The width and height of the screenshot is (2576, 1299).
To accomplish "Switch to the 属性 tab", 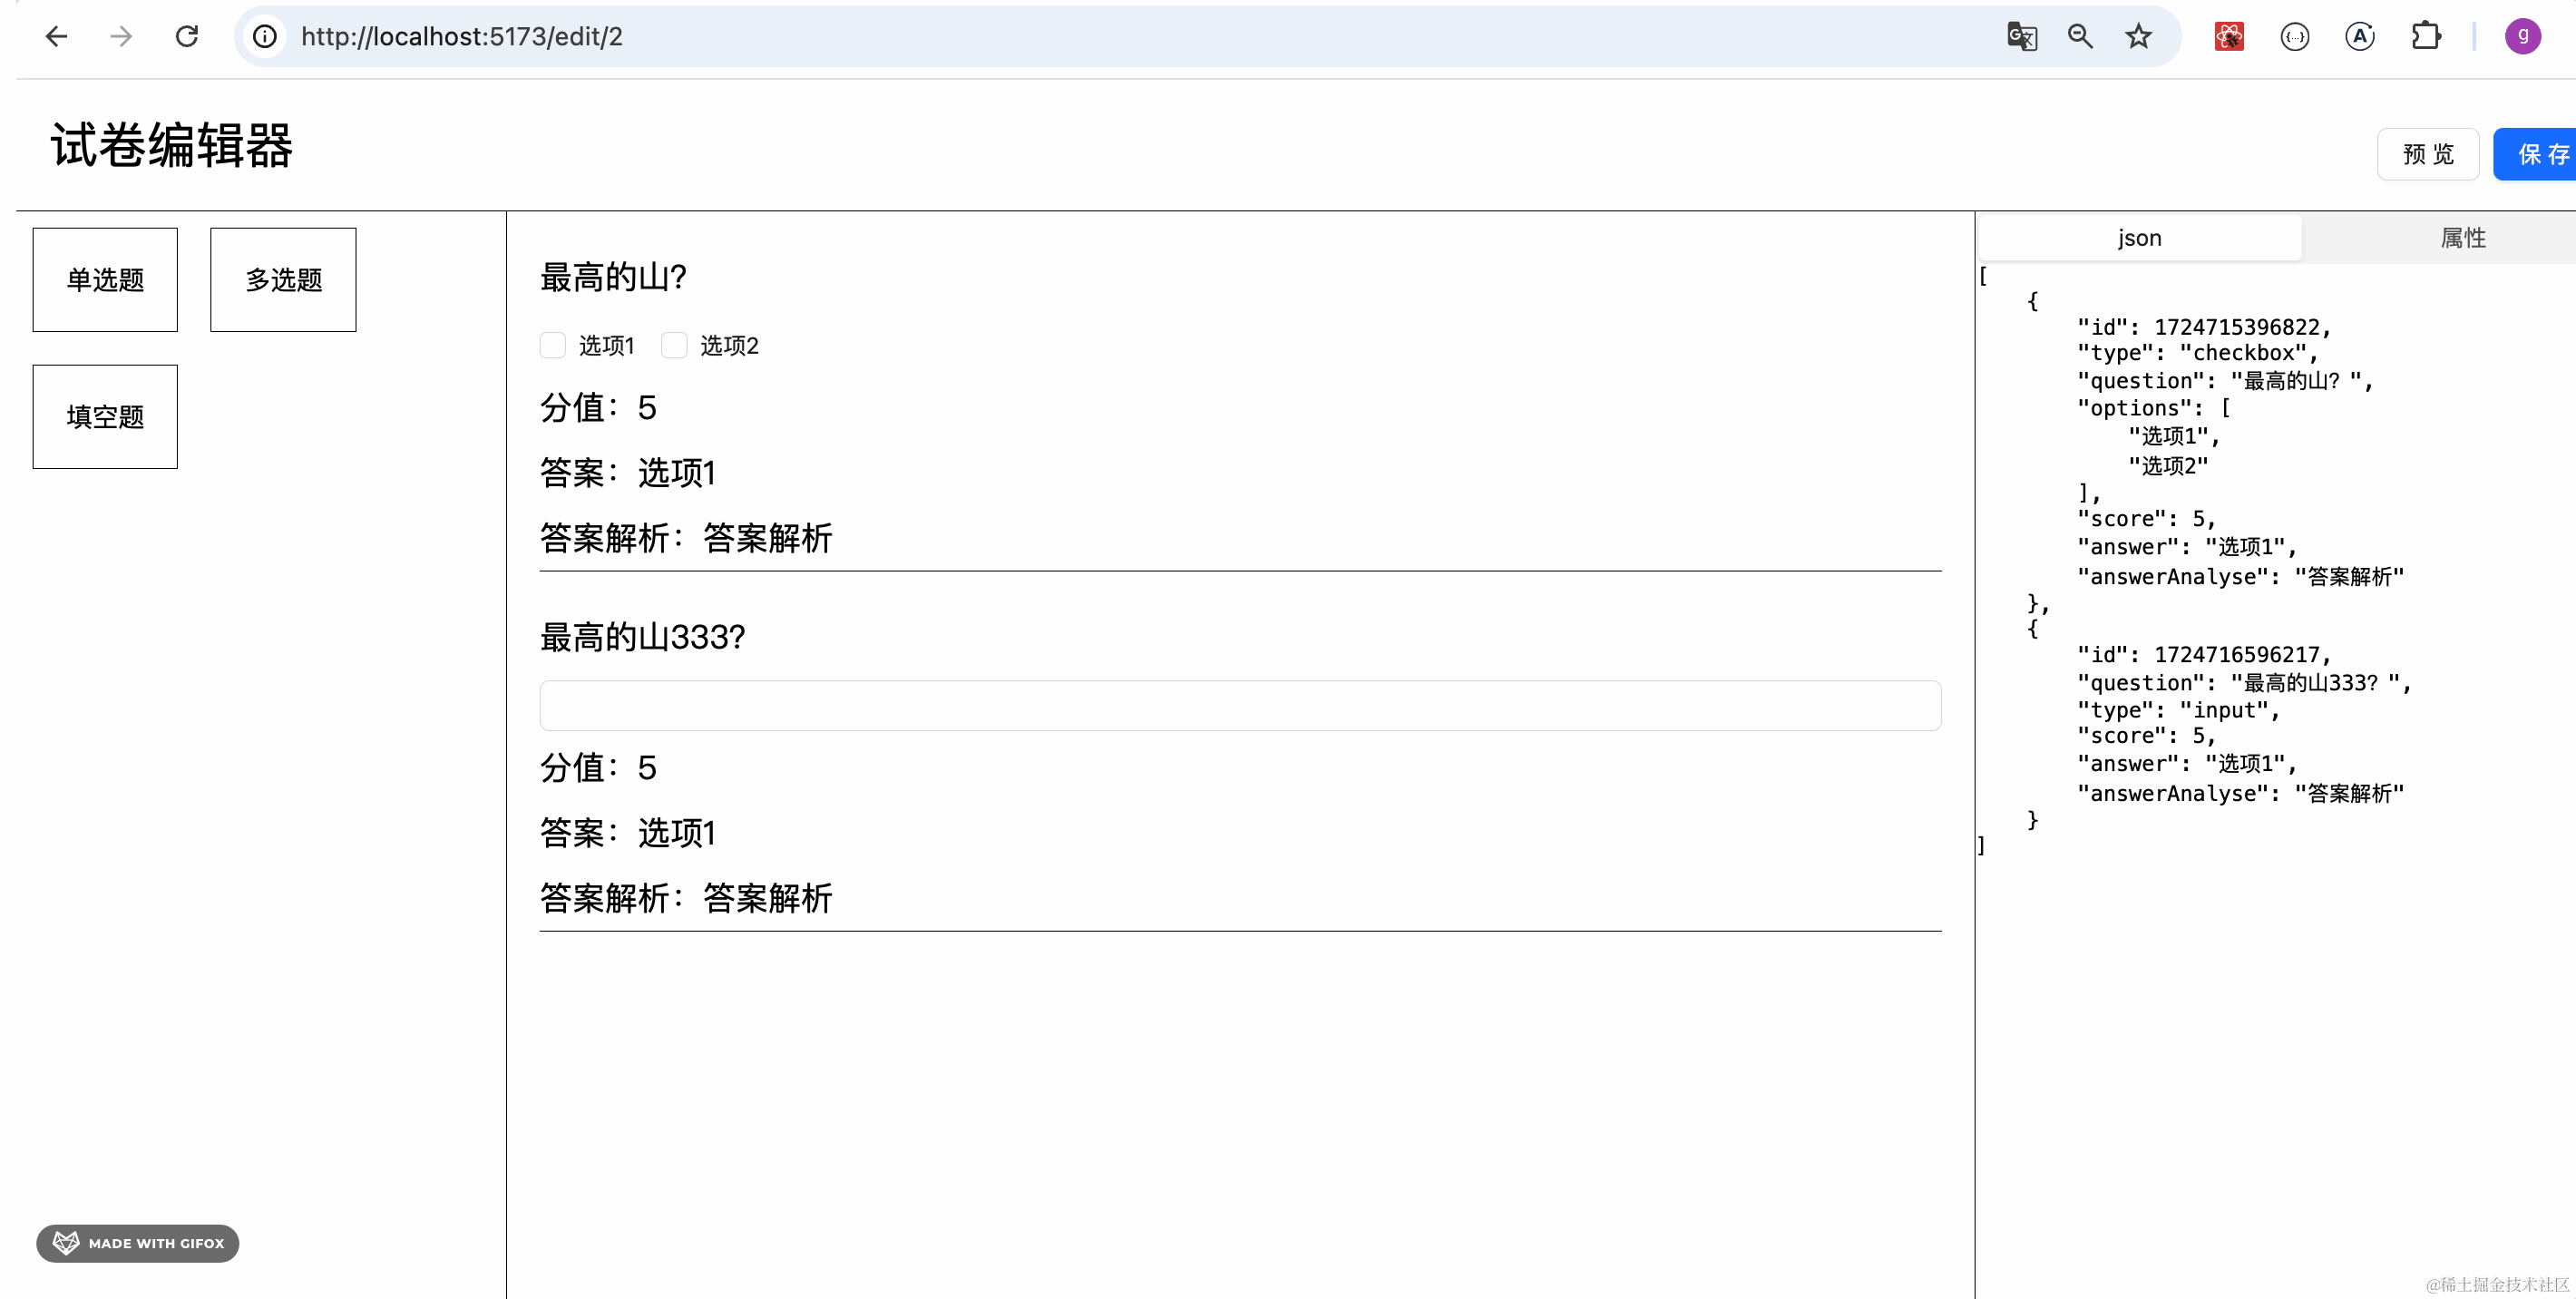I will click(2462, 238).
